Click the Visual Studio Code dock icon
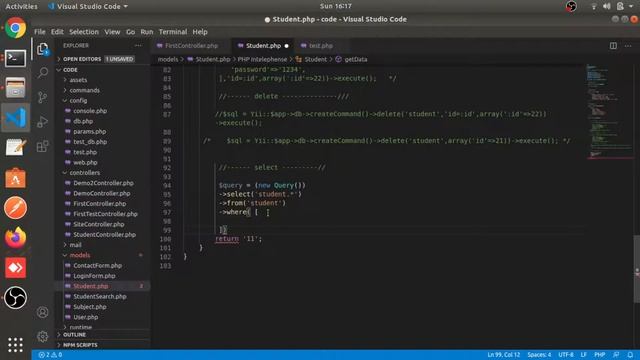The image size is (640, 360). pos(16,118)
